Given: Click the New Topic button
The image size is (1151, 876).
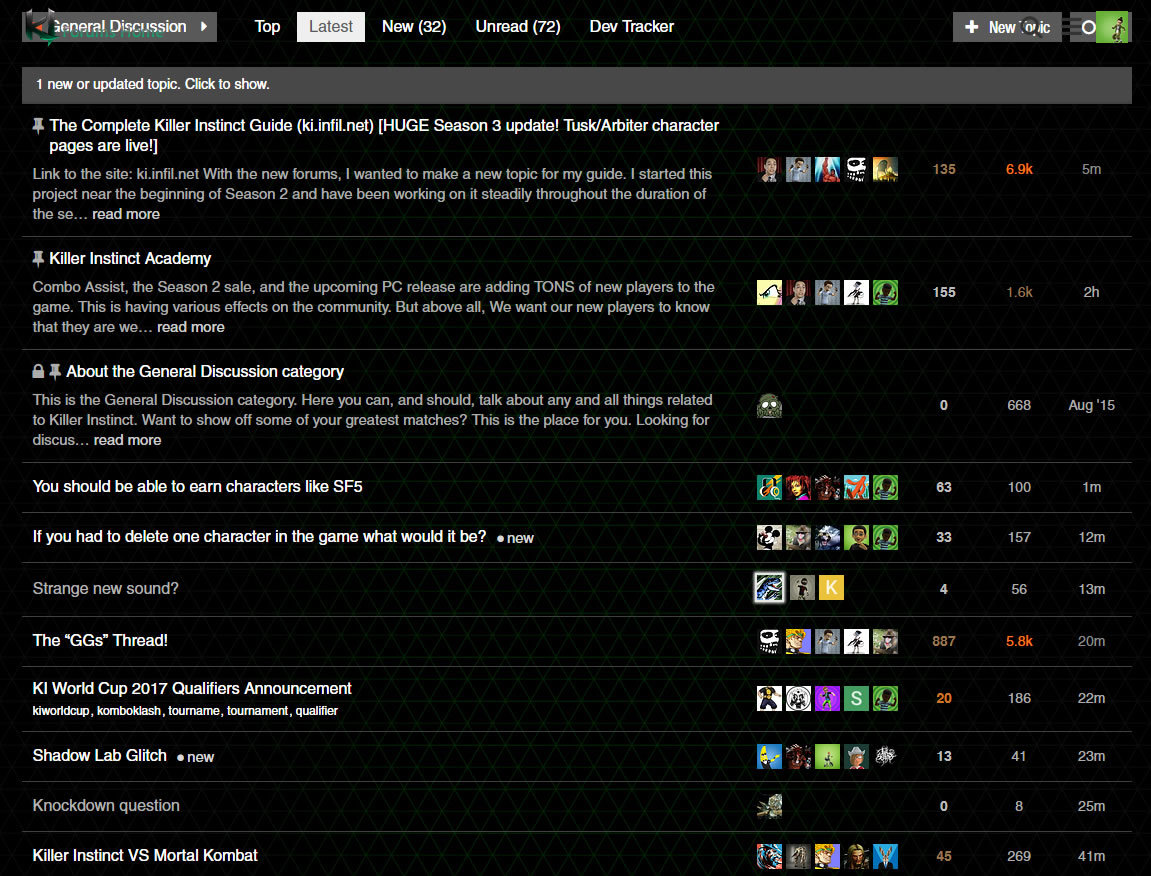Looking at the screenshot, I should [x=1006, y=27].
